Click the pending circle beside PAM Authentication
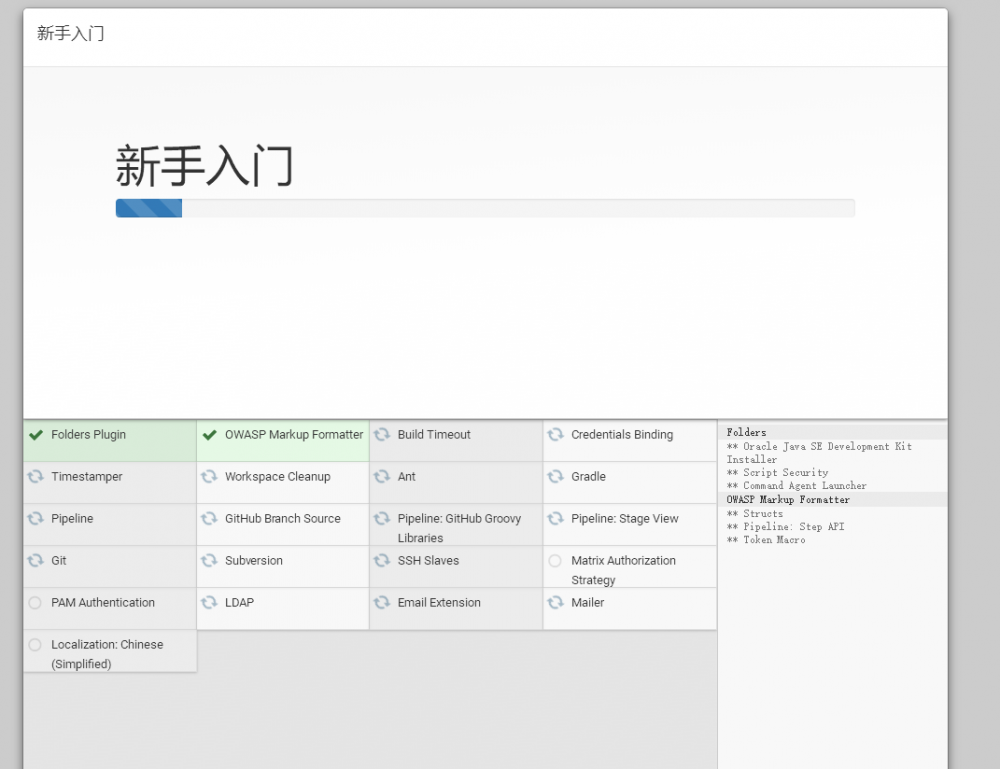 [38, 603]
